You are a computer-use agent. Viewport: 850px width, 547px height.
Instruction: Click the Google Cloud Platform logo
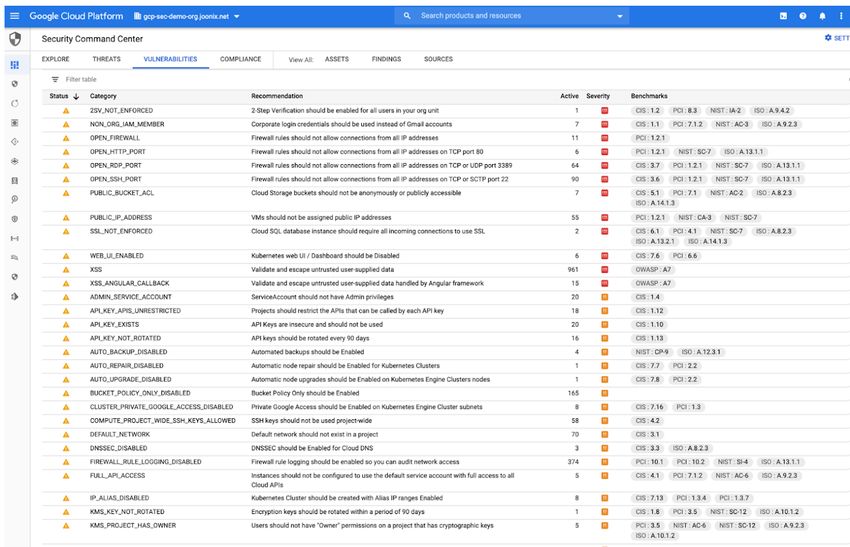click(x=76, y=16)
